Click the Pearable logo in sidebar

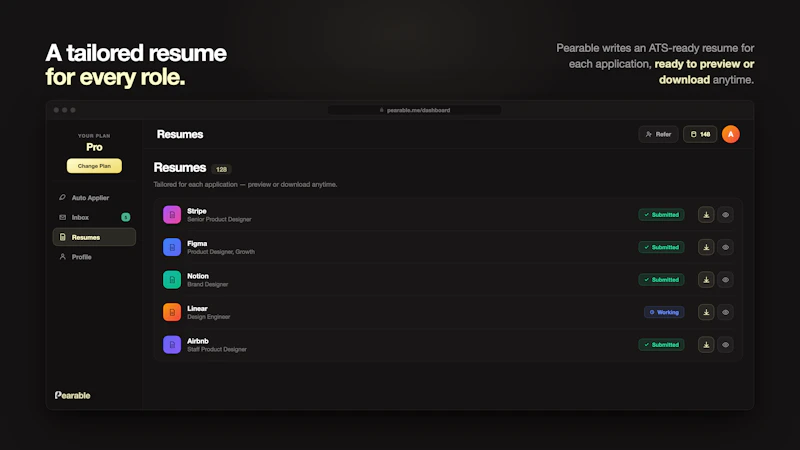coord(72,395)
